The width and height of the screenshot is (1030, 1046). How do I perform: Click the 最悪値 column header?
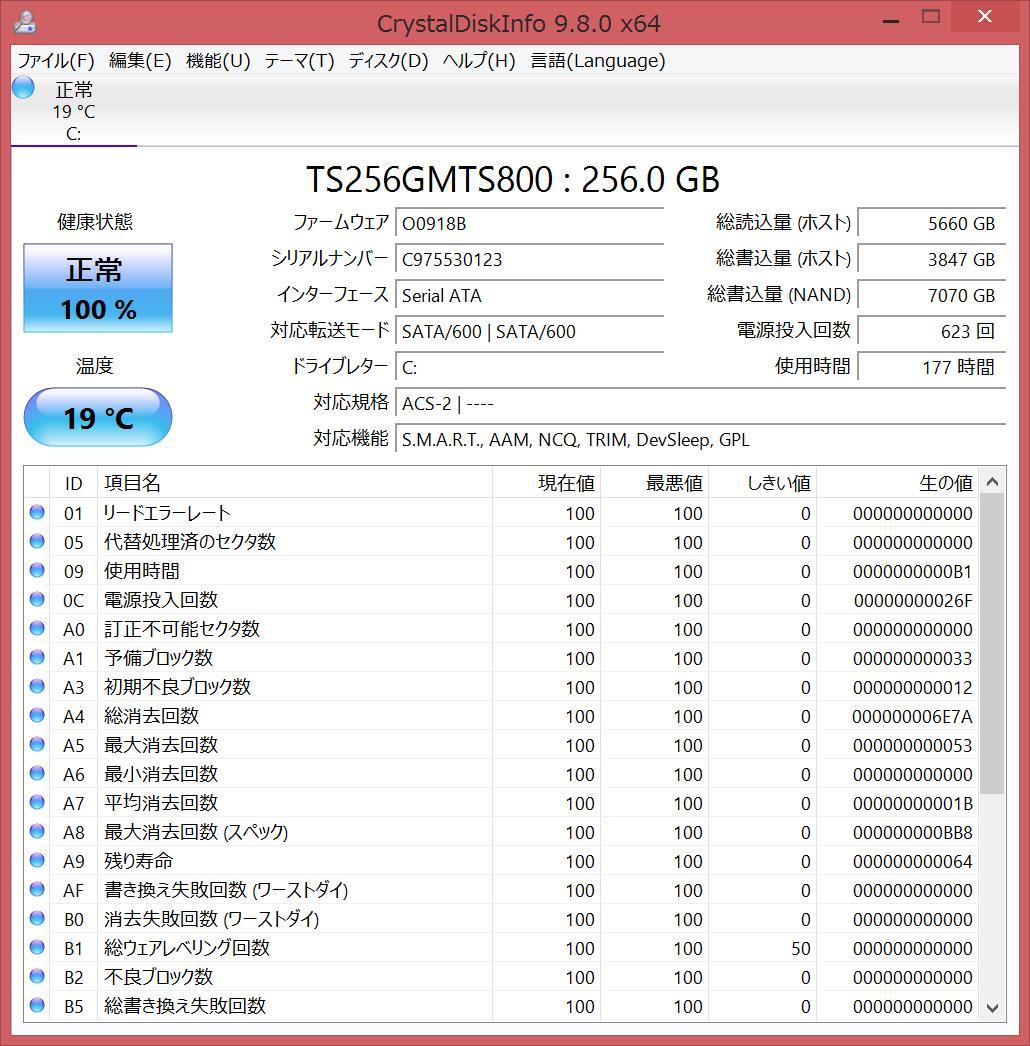[x=654, y=483]
